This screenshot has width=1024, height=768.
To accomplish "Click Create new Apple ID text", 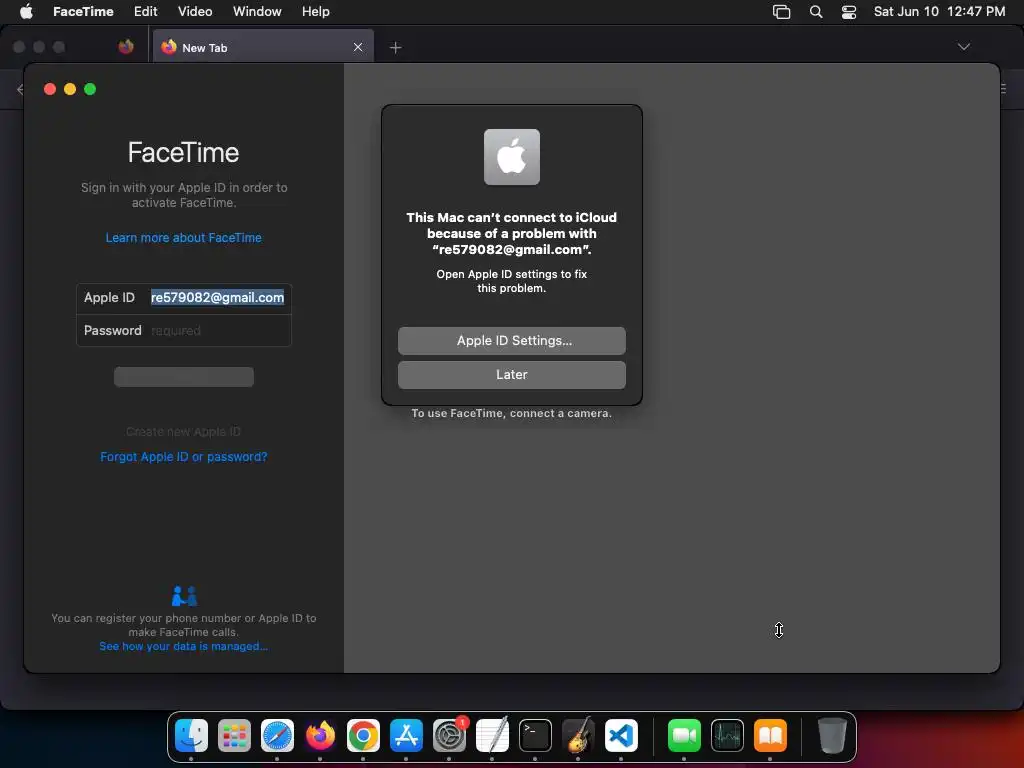I will coord(184,432).
